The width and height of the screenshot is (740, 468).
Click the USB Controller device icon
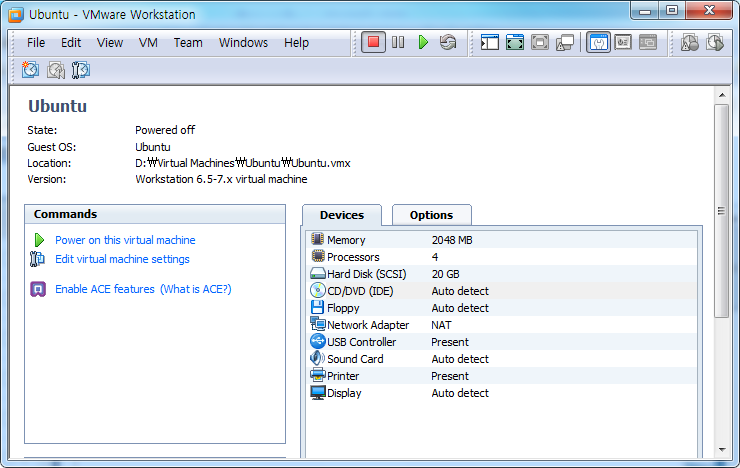click(x=318, y=341)
